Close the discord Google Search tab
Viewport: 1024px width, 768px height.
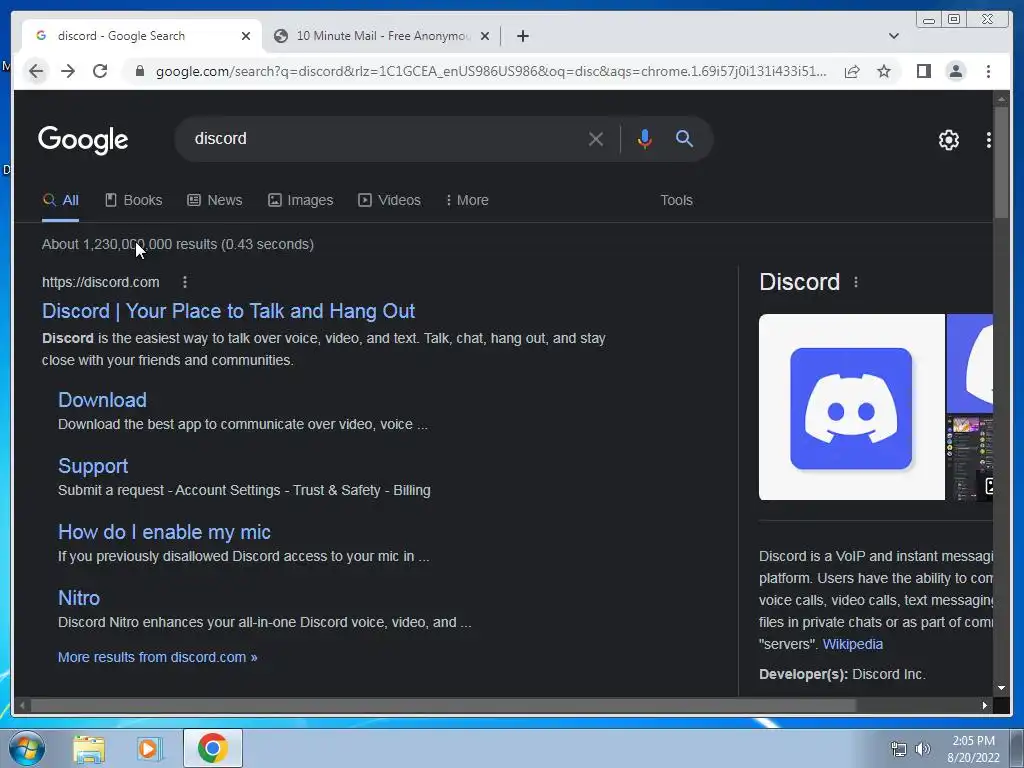(x=246, y=36)
